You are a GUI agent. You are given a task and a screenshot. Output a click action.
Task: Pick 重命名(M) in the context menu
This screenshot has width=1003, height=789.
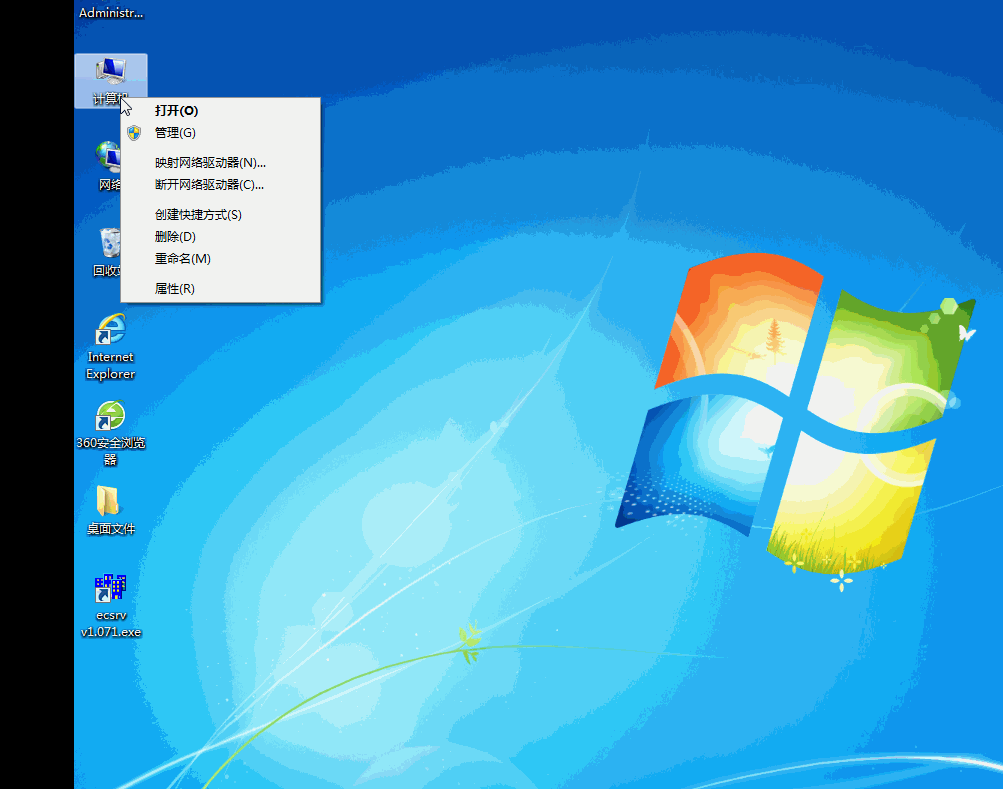221,259
